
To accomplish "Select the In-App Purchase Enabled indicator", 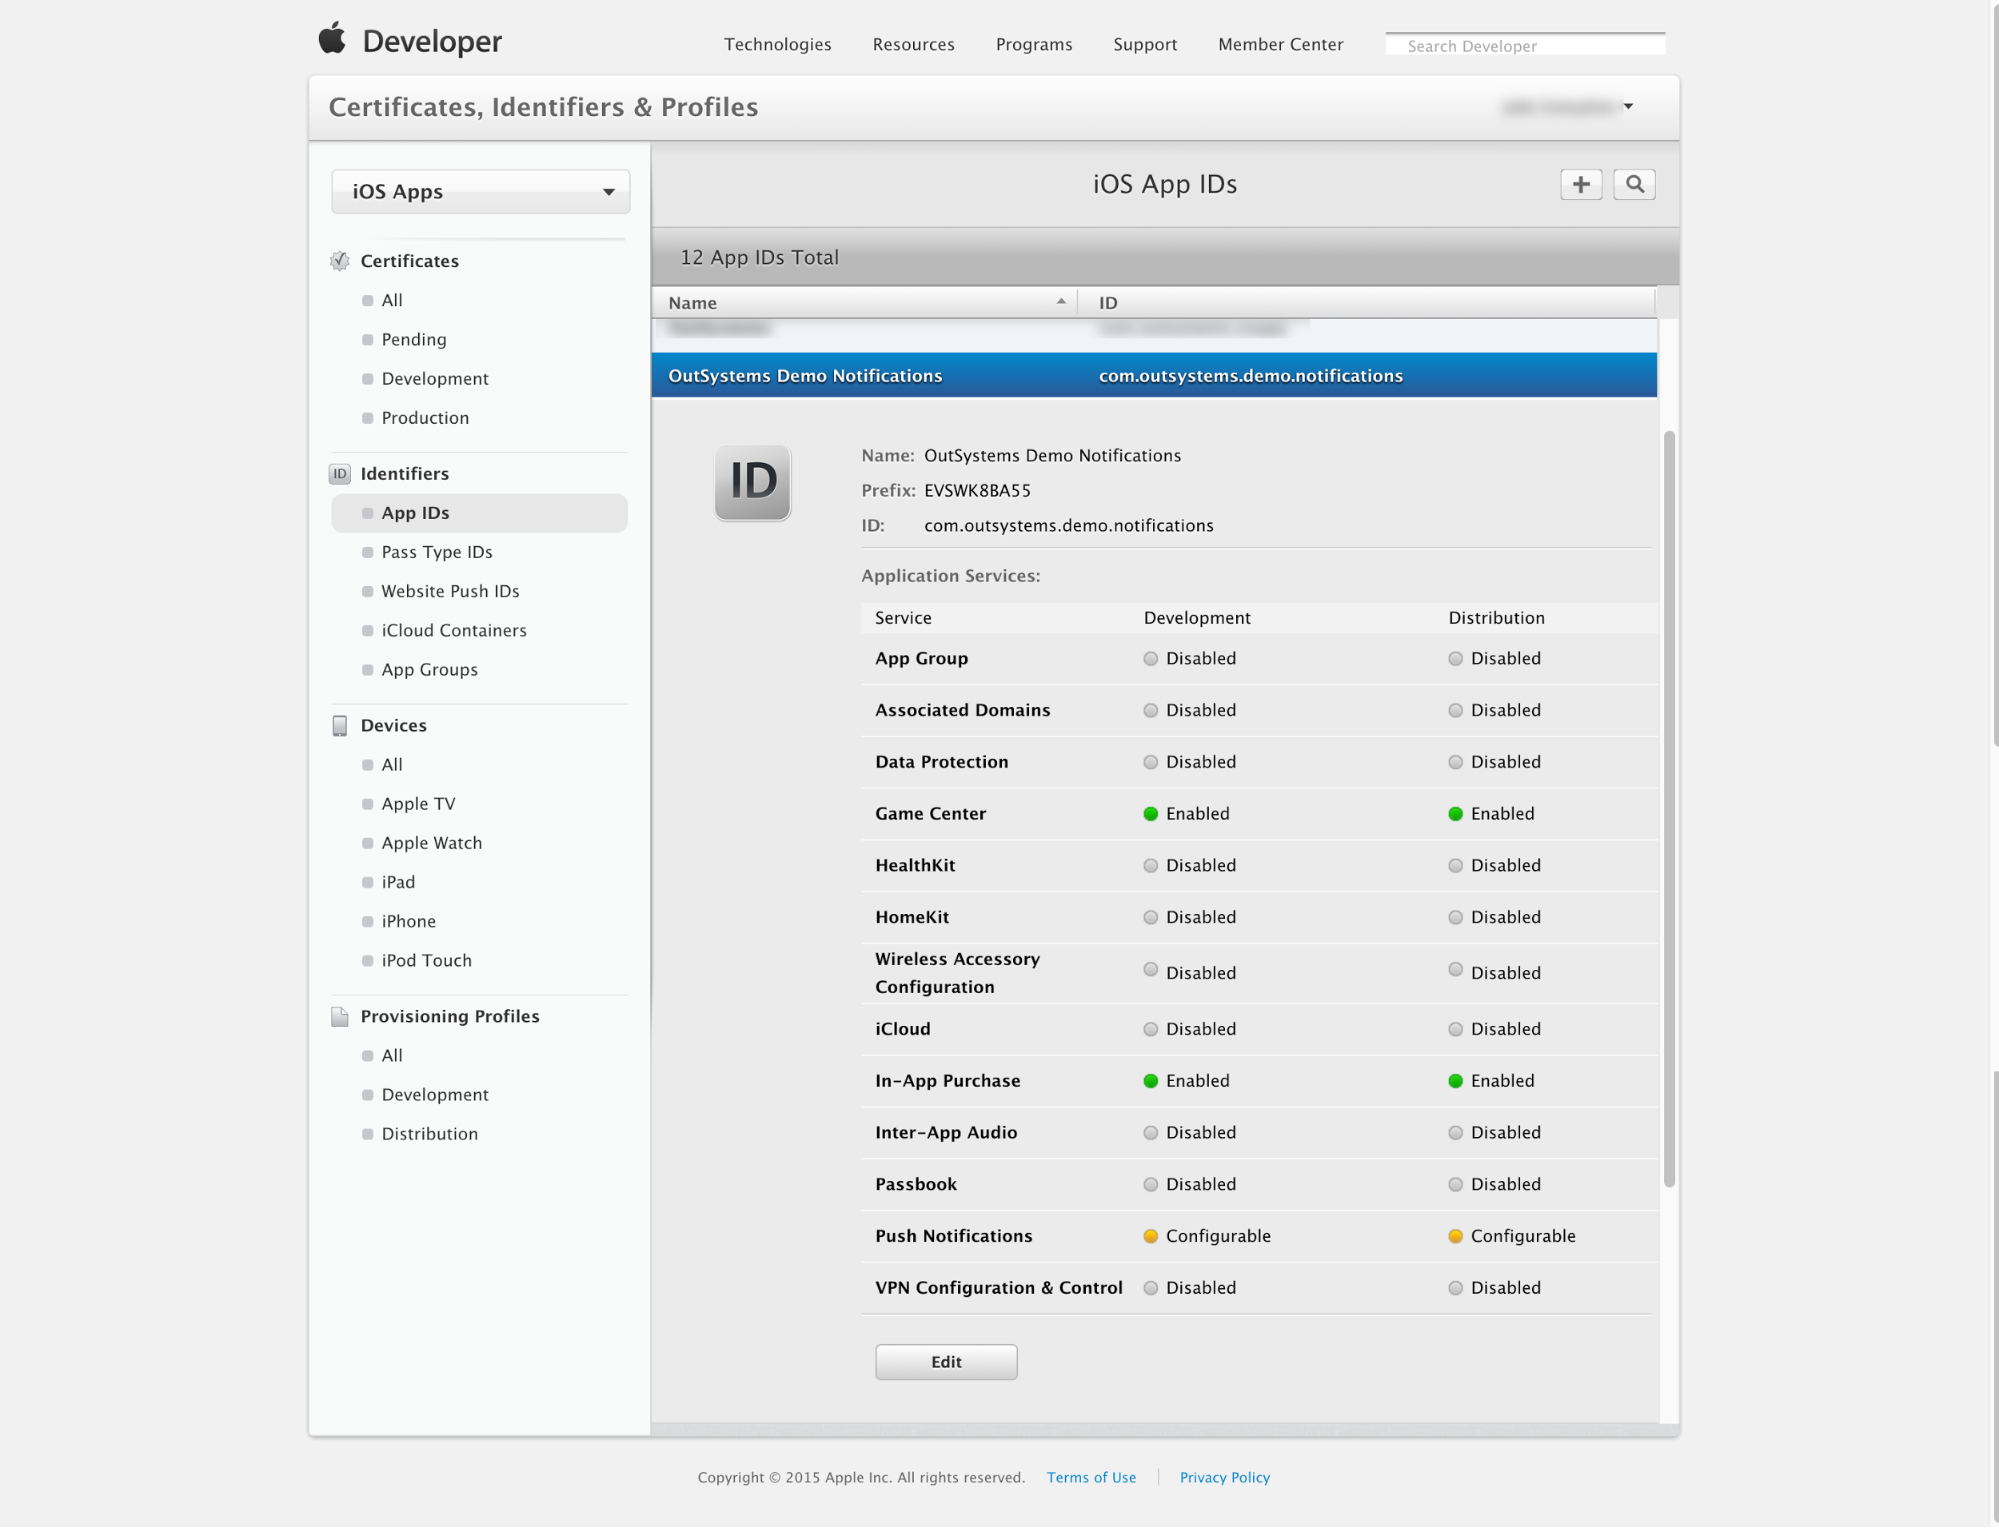I will 1151,1081.
